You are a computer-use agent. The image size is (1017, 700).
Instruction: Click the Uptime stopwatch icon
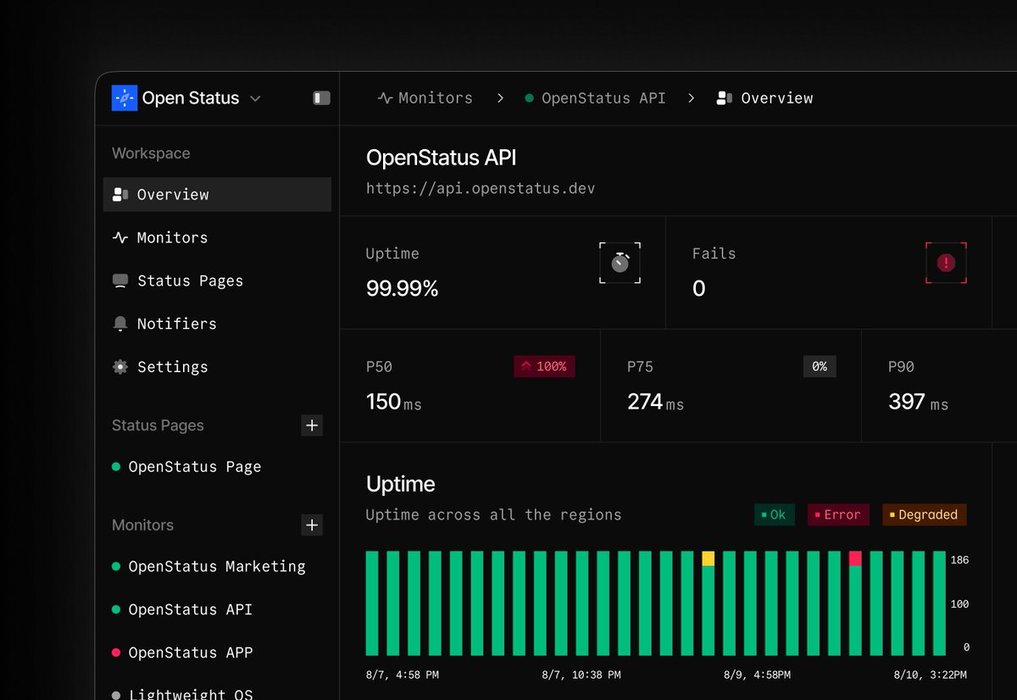pos(620,263)
